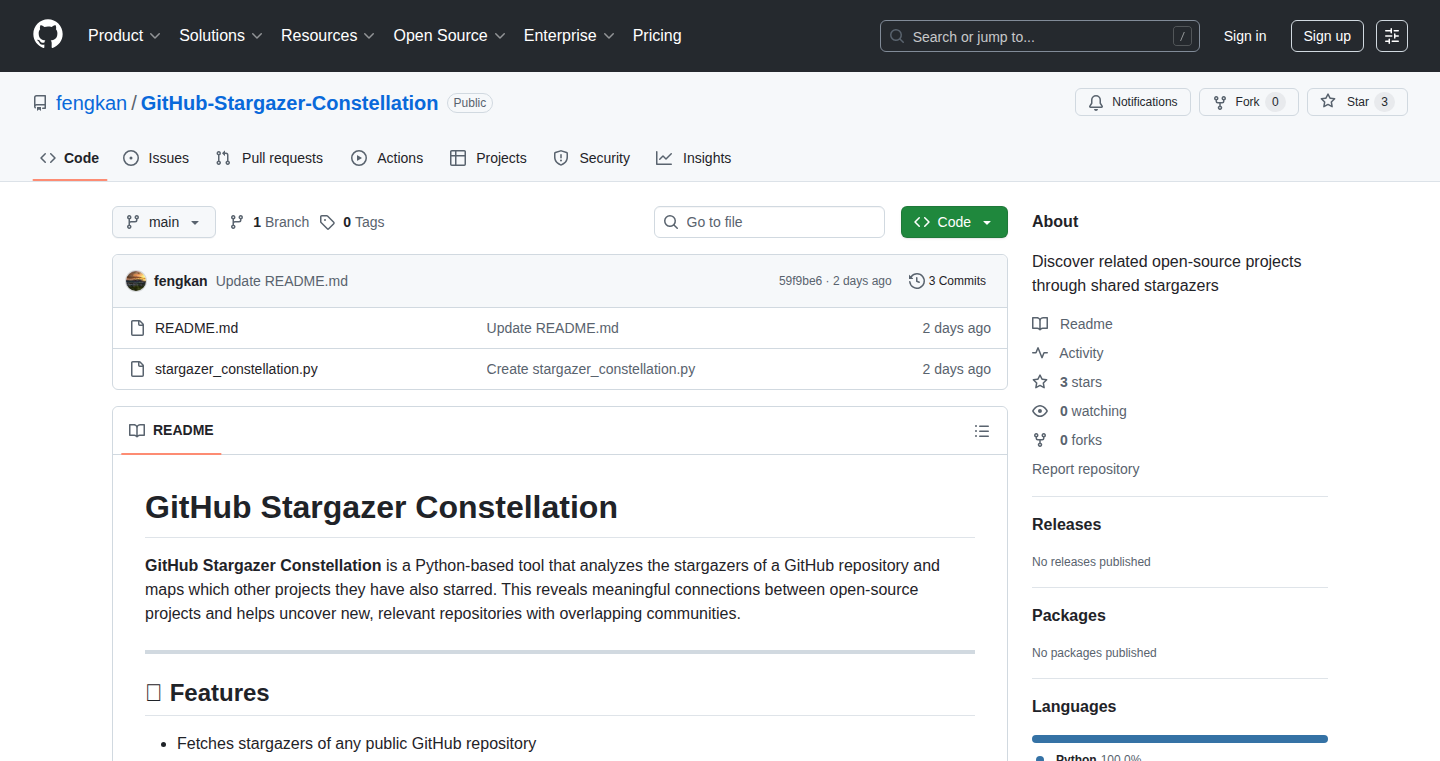The height and width of the screenshot is (761, 1440).
Task: Click the Sign up button
Action: (x=1327, y=36)
